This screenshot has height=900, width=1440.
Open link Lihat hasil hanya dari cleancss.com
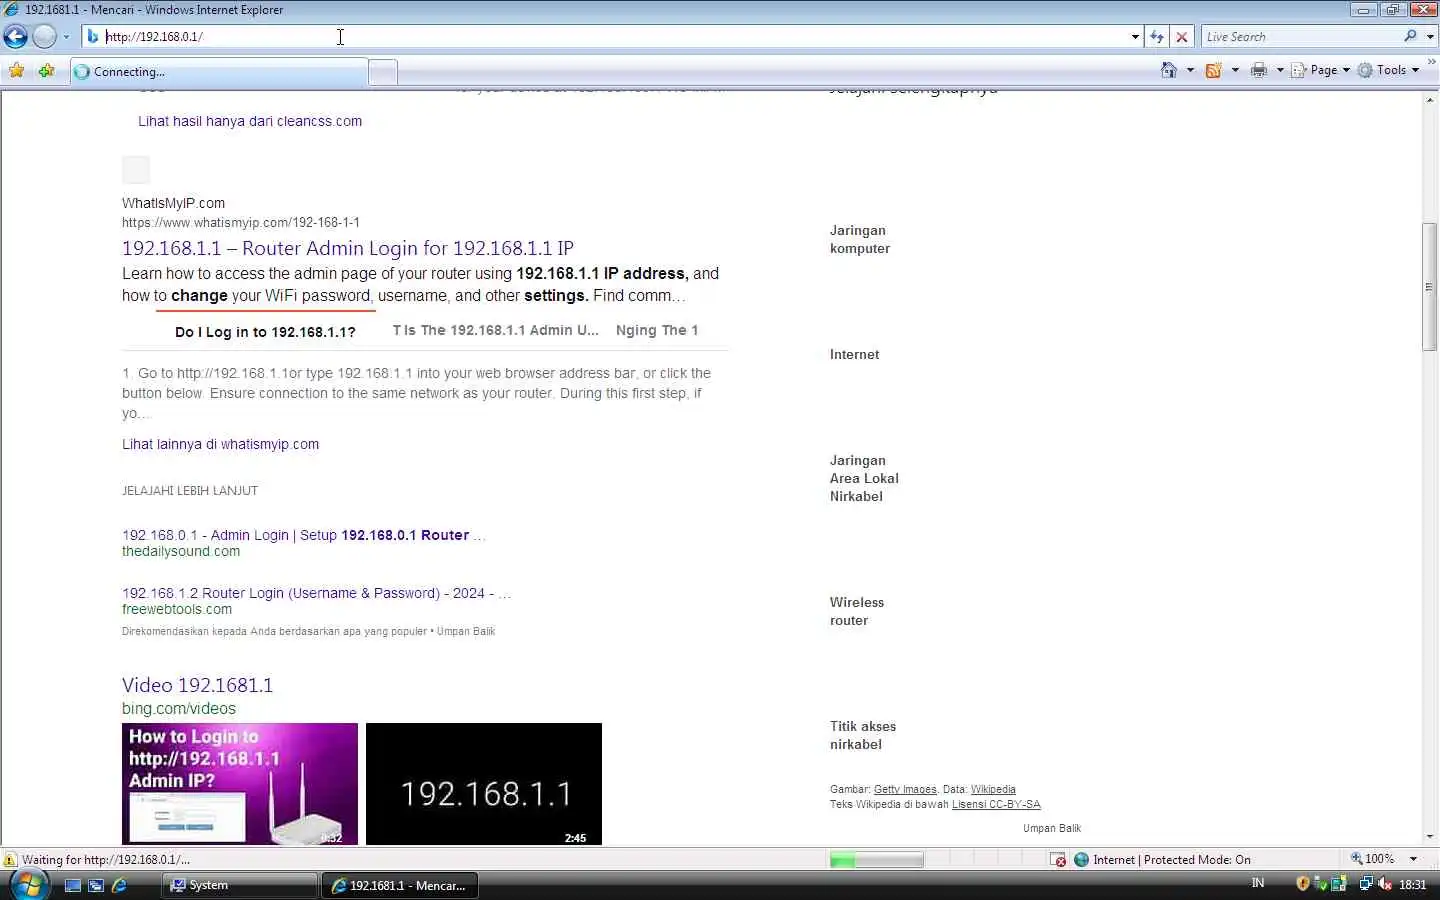(250, 121)
